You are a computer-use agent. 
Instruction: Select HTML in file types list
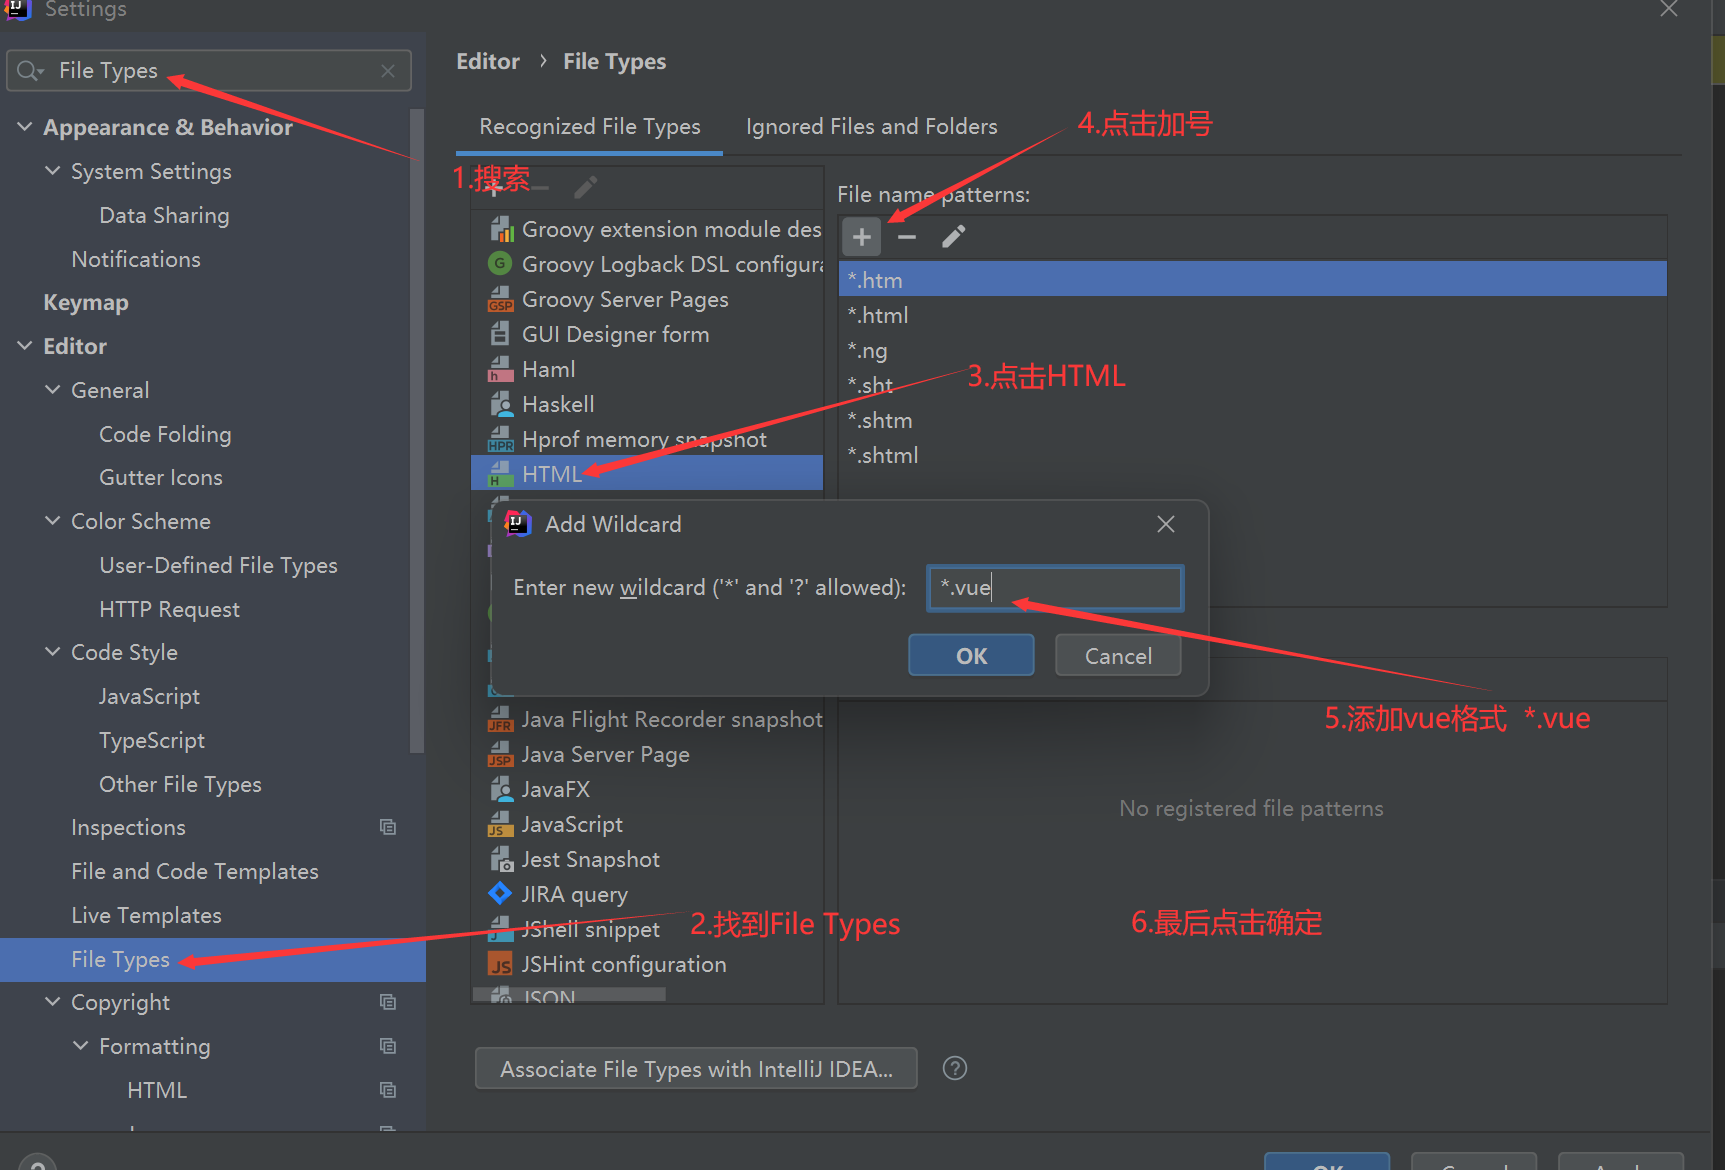point(647,473)
